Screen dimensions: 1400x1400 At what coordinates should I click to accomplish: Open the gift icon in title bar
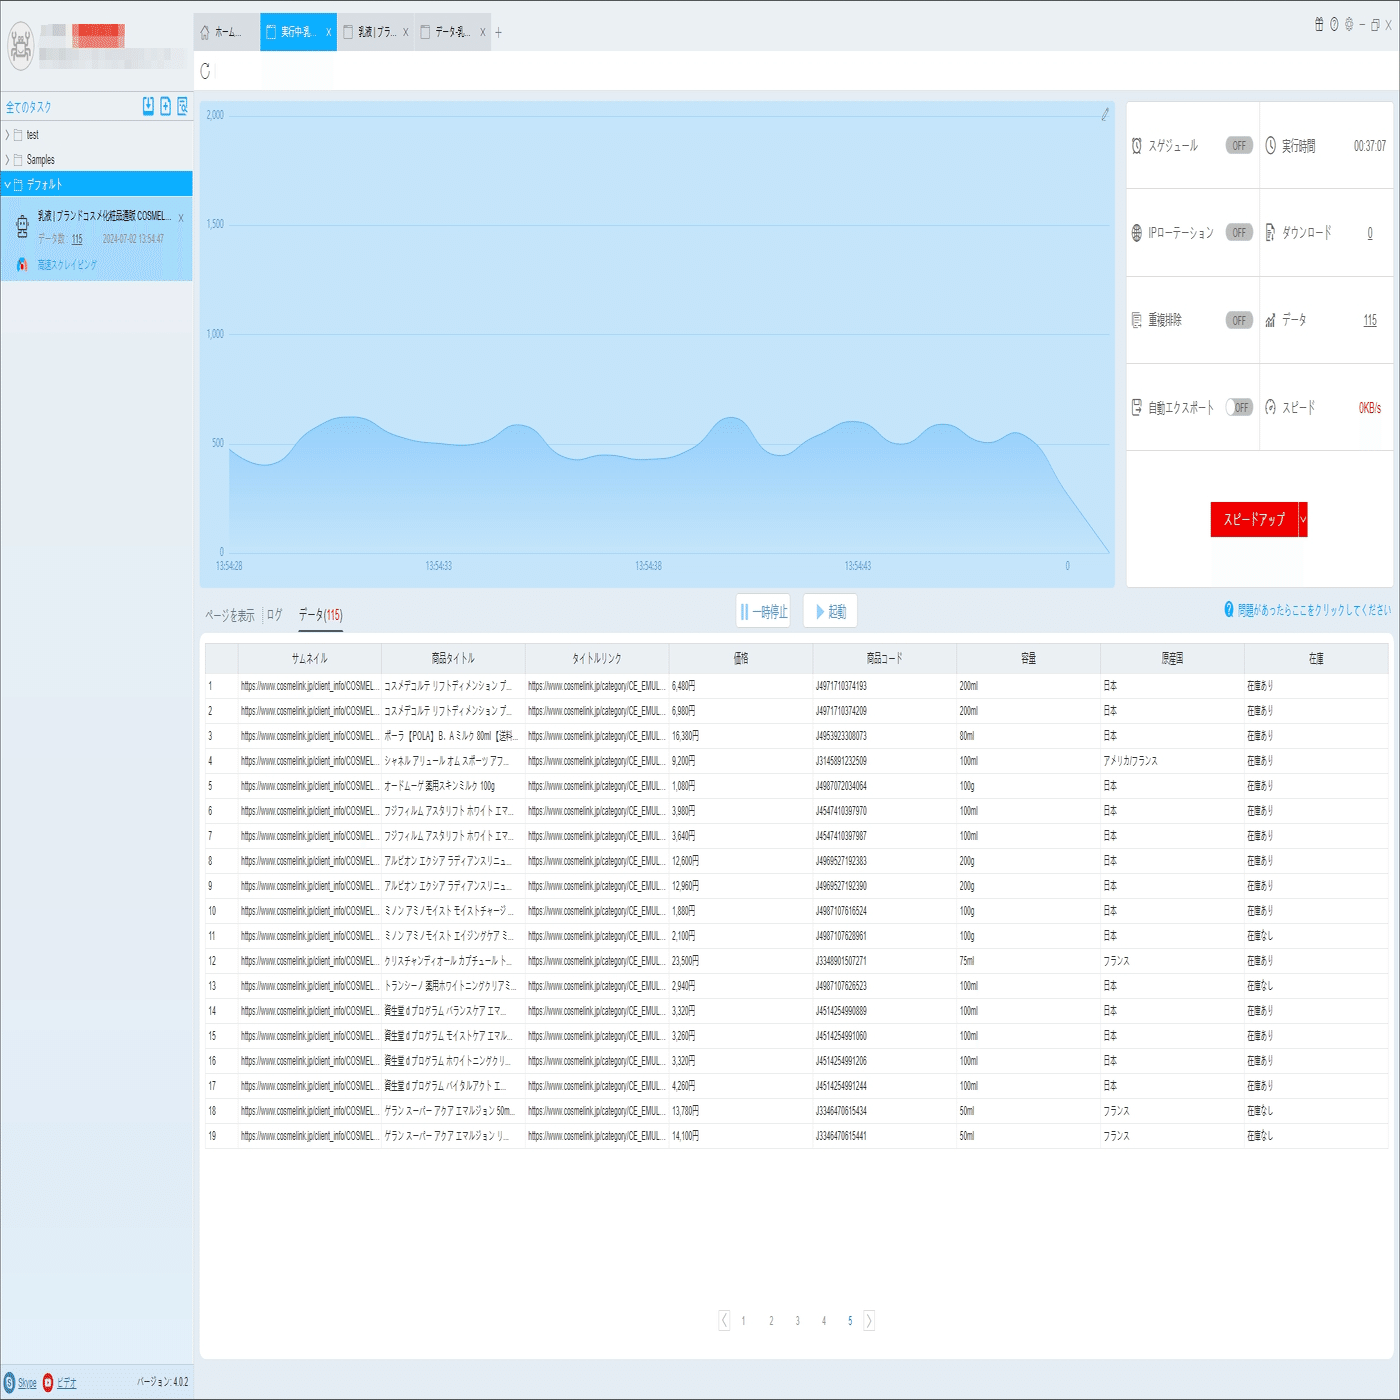point(1319,24)
